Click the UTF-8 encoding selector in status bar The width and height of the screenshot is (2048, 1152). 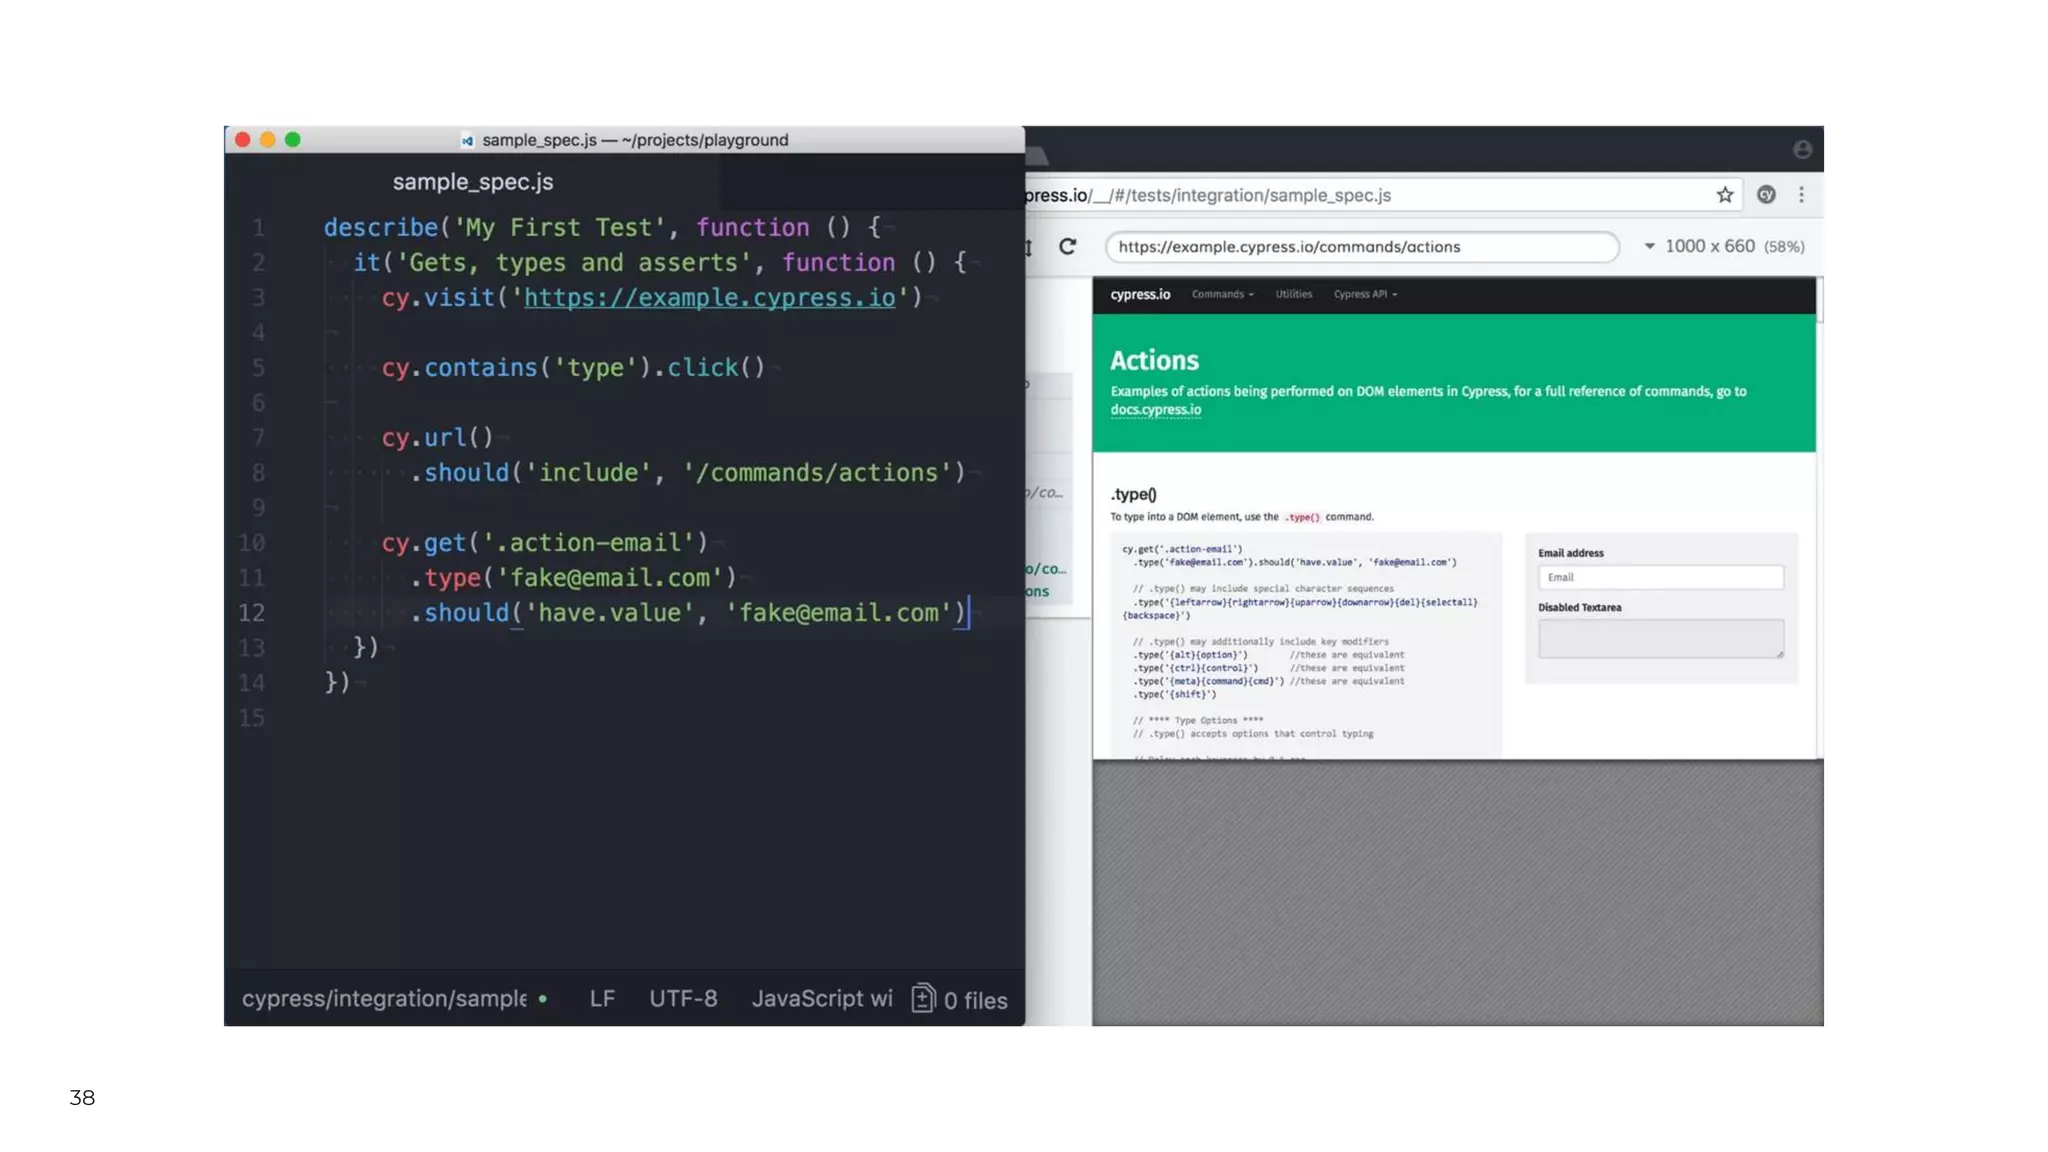[683, 998]
